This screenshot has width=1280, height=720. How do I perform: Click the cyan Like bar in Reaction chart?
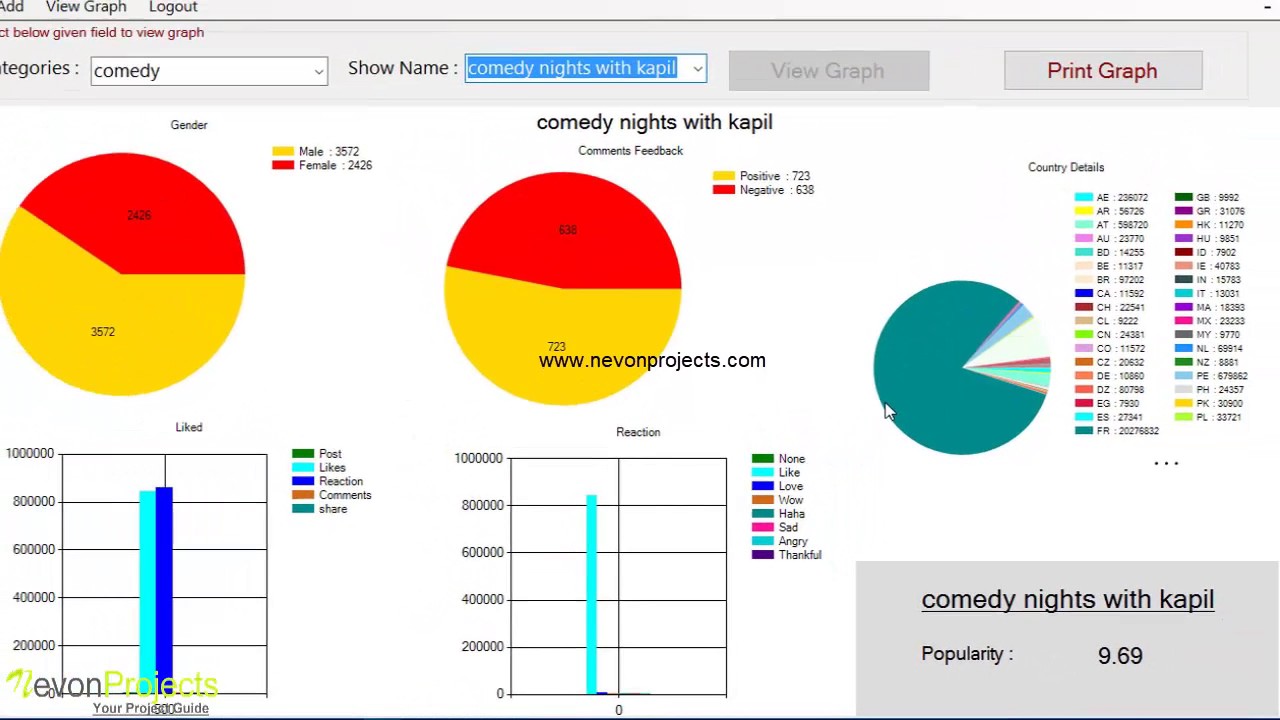[592, 594]
